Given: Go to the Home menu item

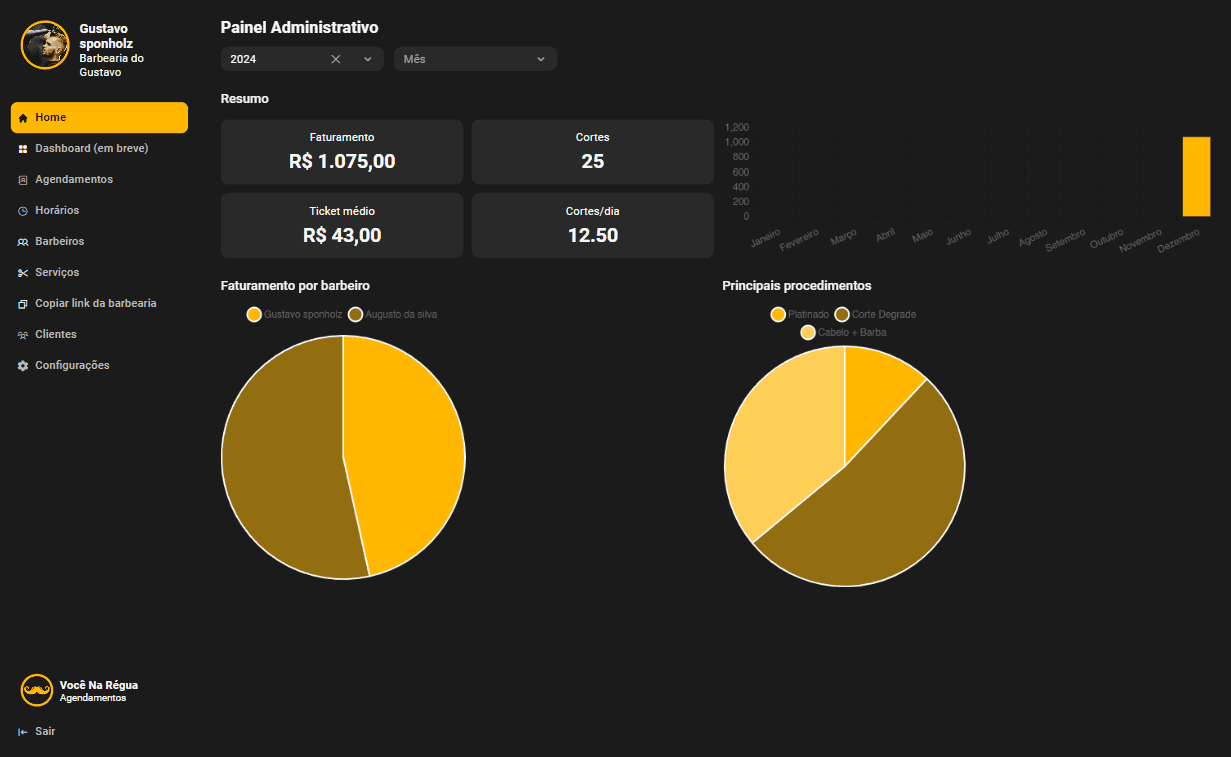Looking at the screenshot, I should coord(99,117).
